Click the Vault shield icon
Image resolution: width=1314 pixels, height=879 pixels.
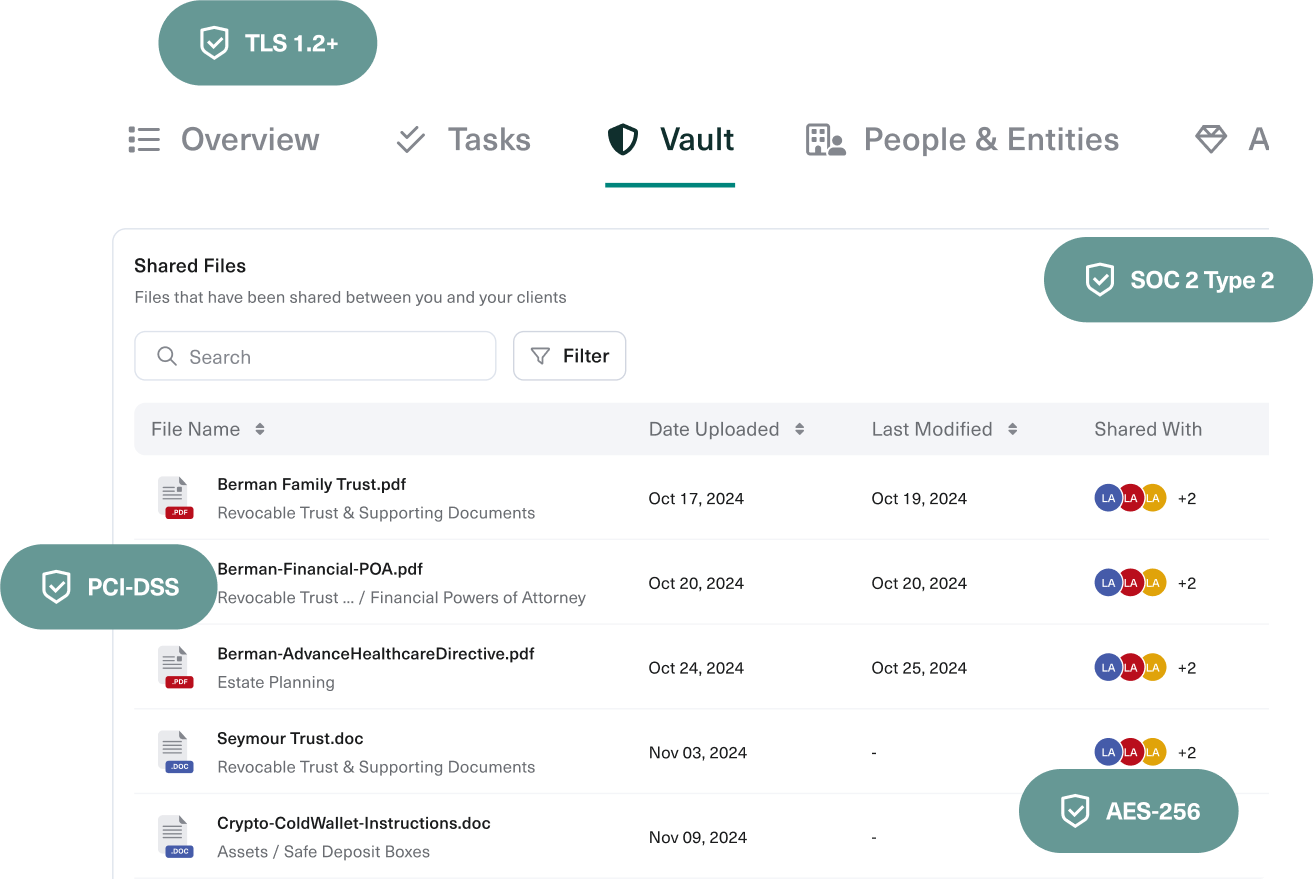pos(623,140)
